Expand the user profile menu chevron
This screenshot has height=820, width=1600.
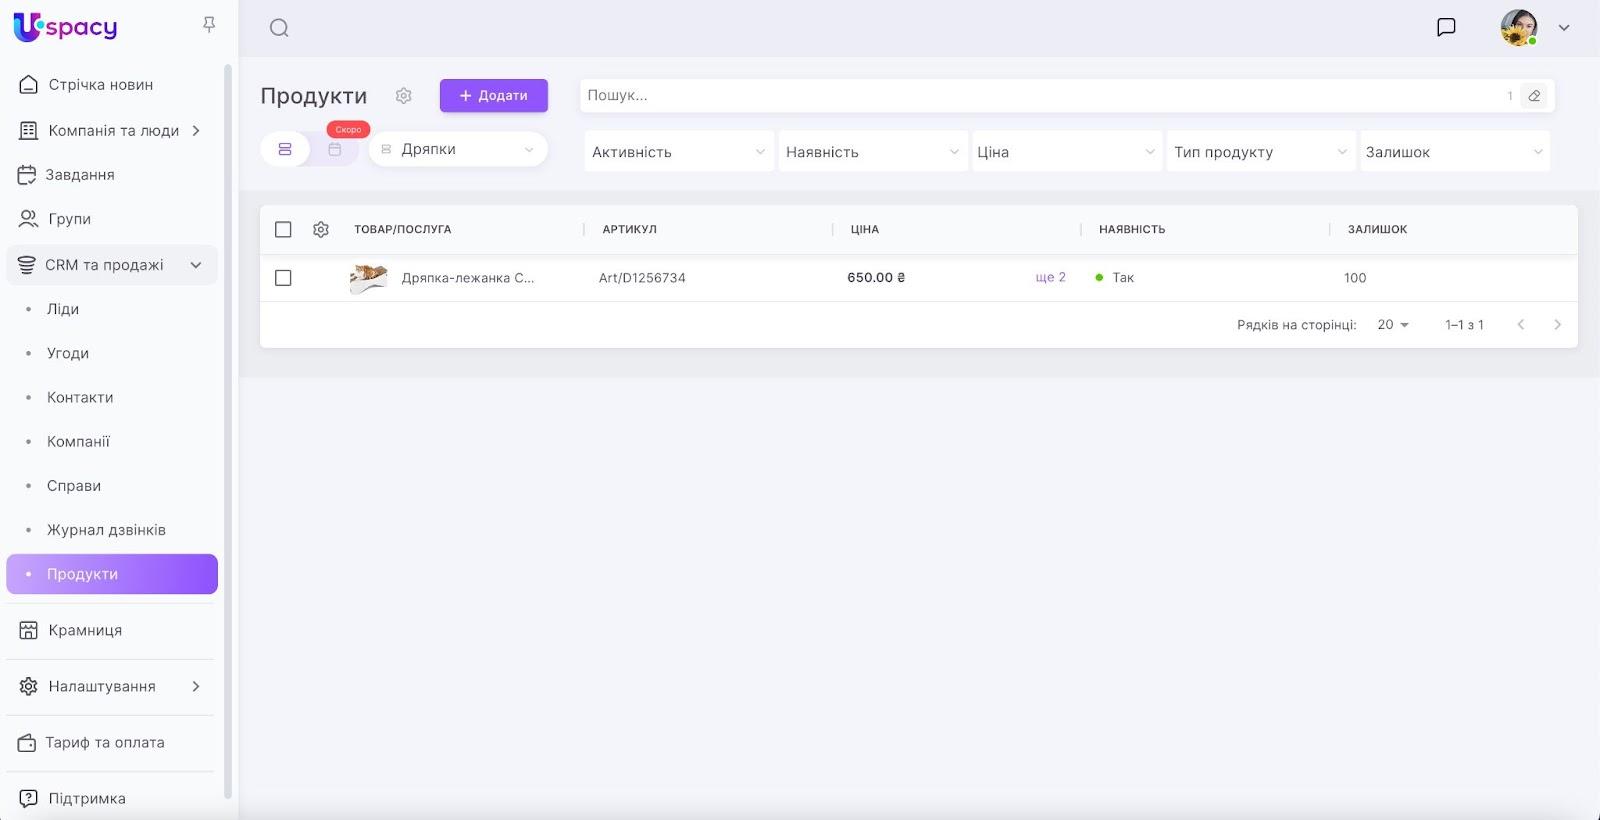(1564, 28)
